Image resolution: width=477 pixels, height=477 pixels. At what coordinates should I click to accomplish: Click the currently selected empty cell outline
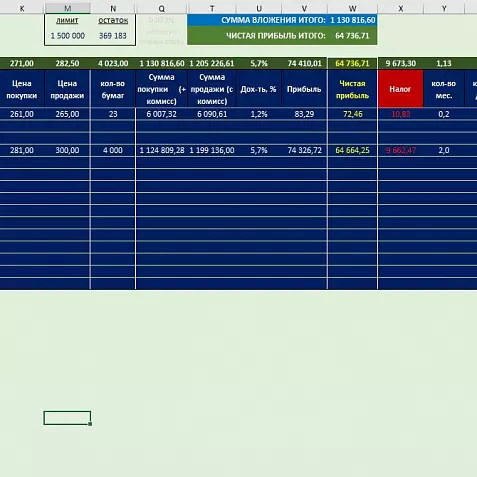tap(67, 418)
